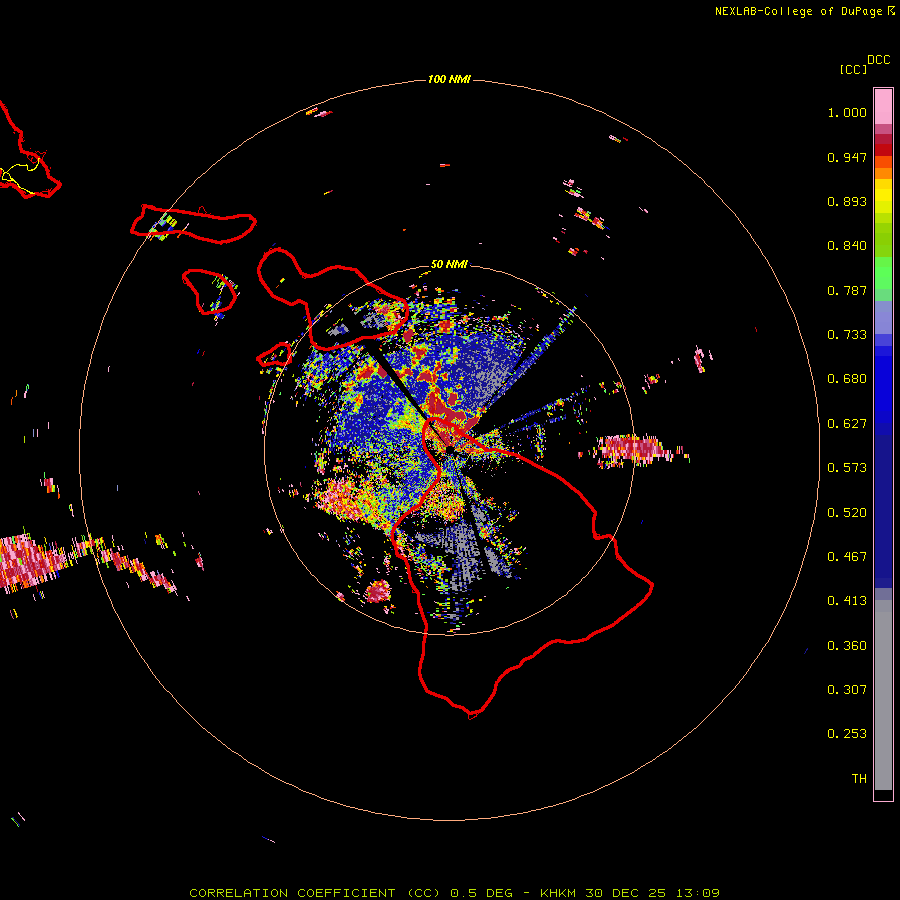Select the 0.467 scale value

[x=847, y=557]
